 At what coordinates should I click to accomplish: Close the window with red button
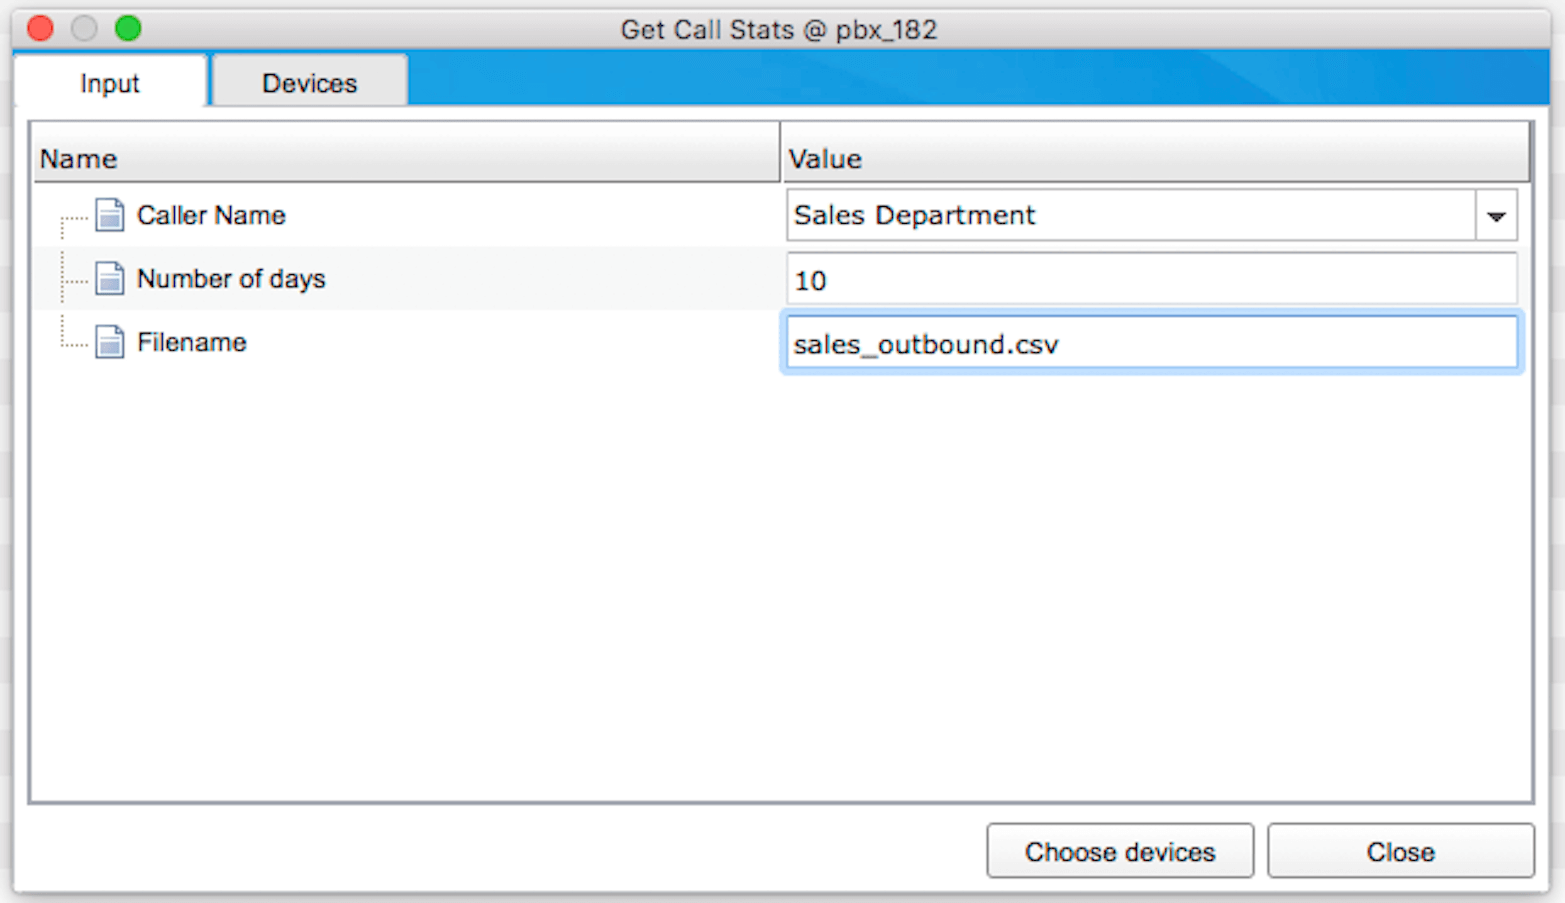coord(41,28)
